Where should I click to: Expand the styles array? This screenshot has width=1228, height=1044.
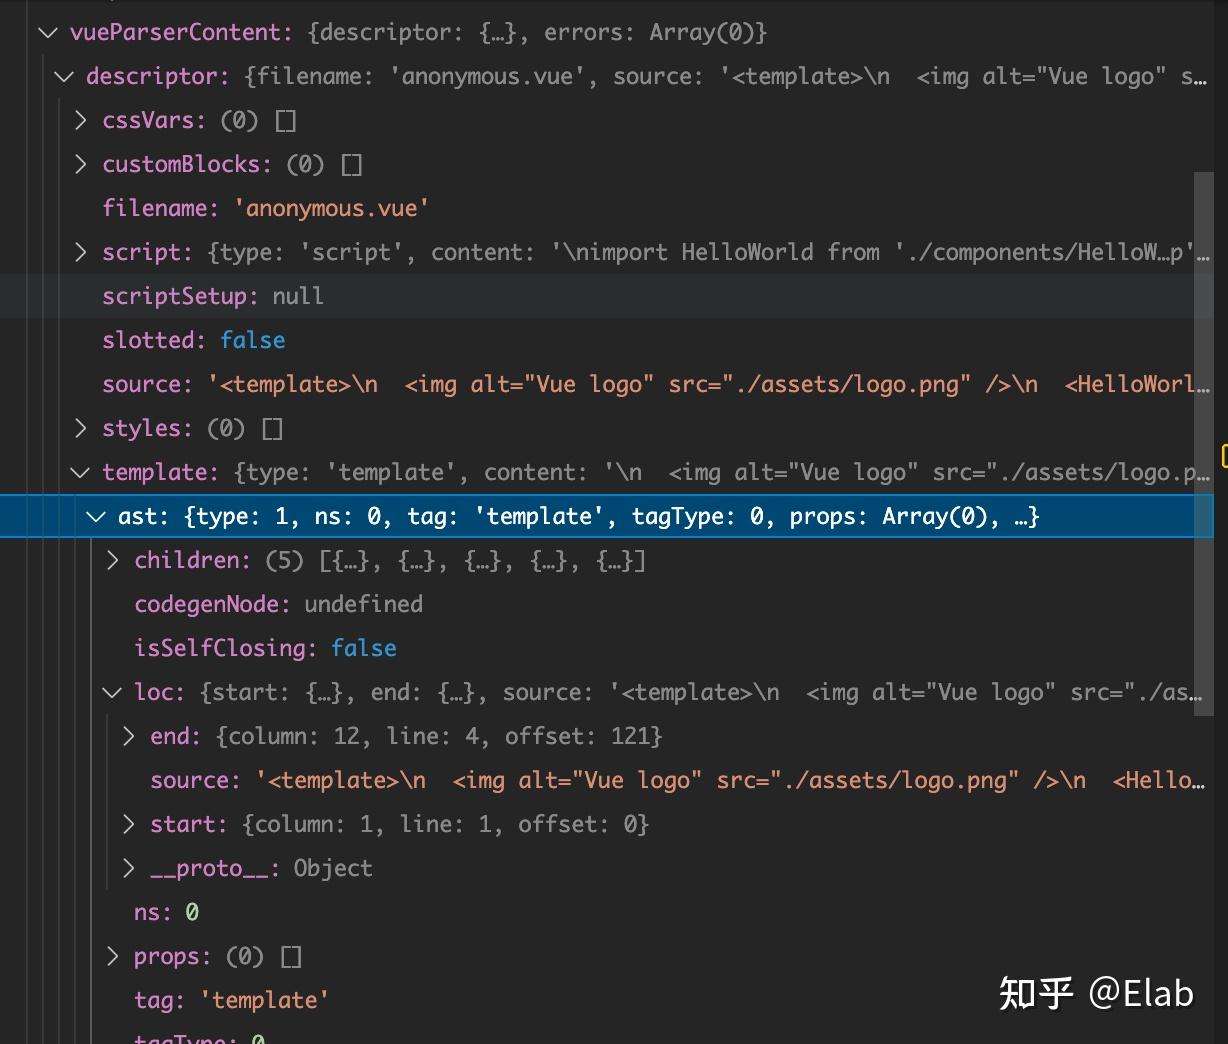[x=81, y=428]
